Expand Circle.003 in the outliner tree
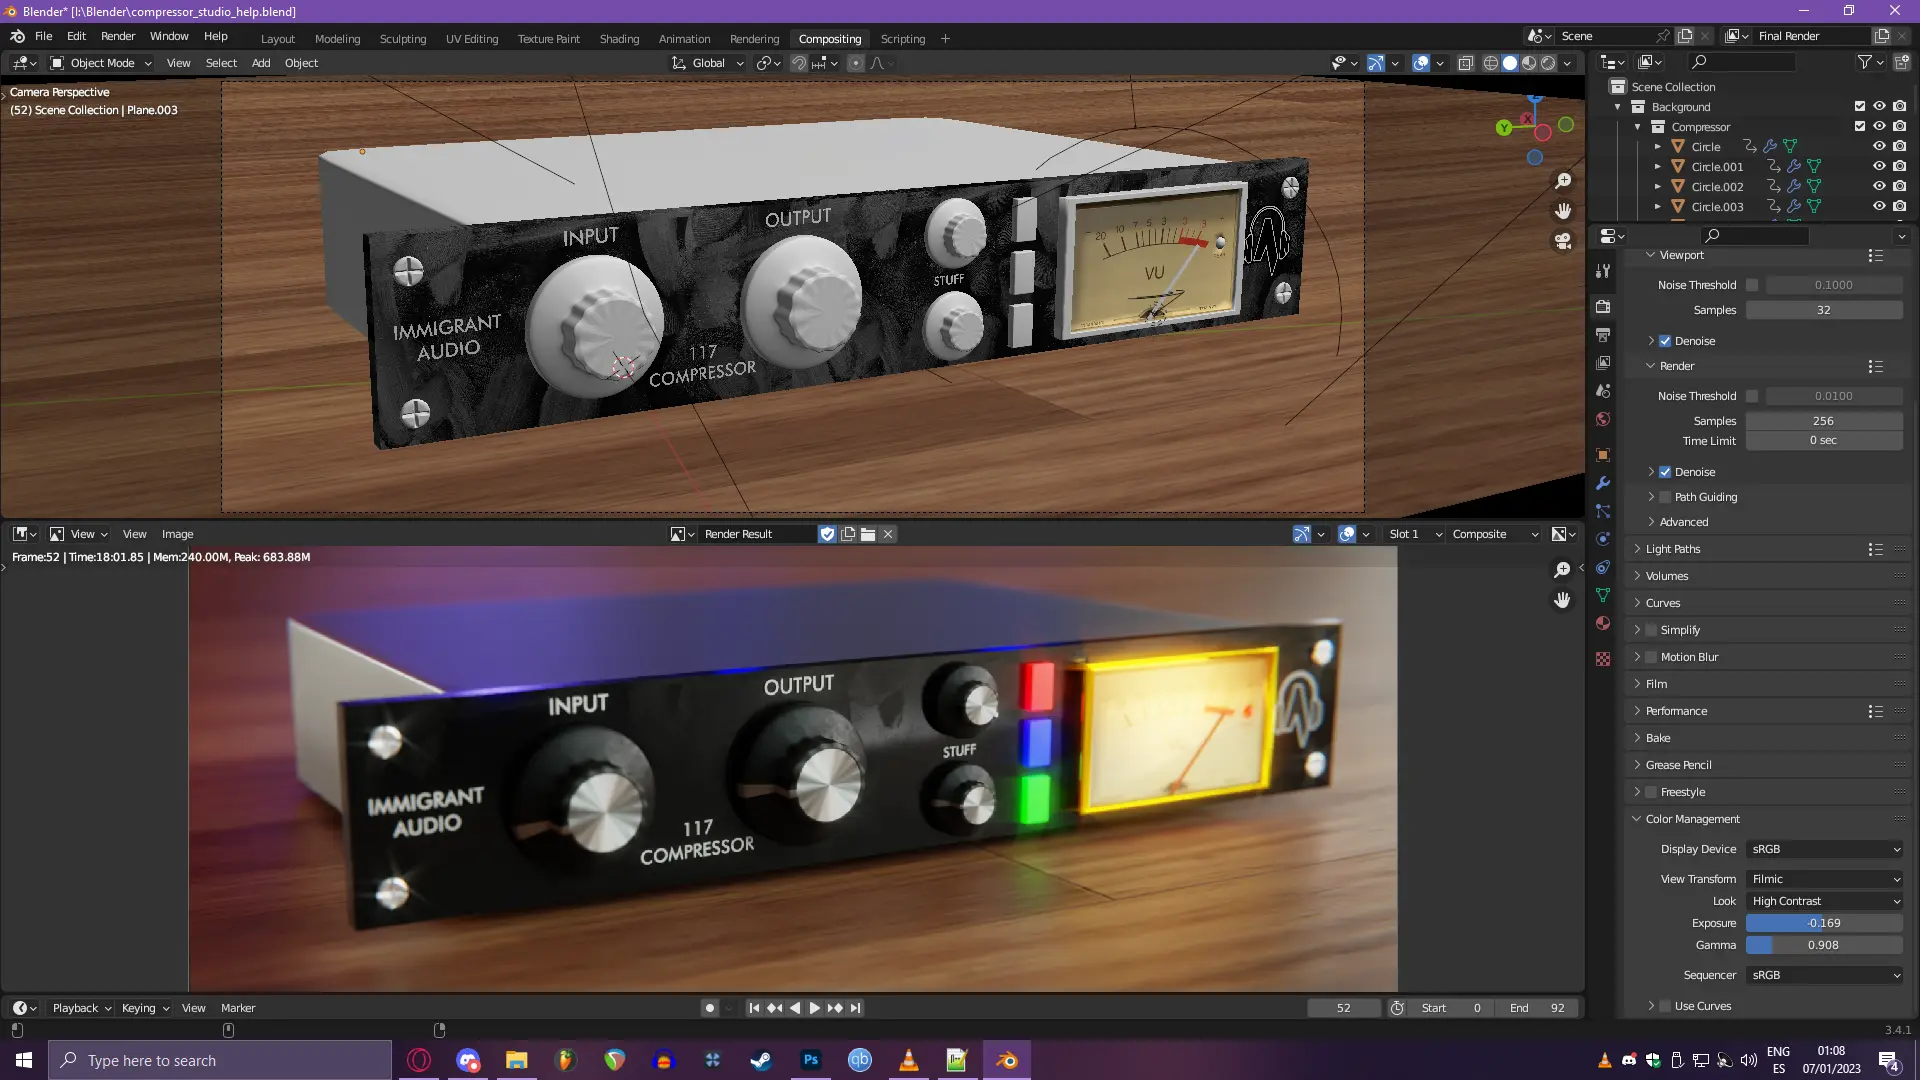 coord(1657,207)
